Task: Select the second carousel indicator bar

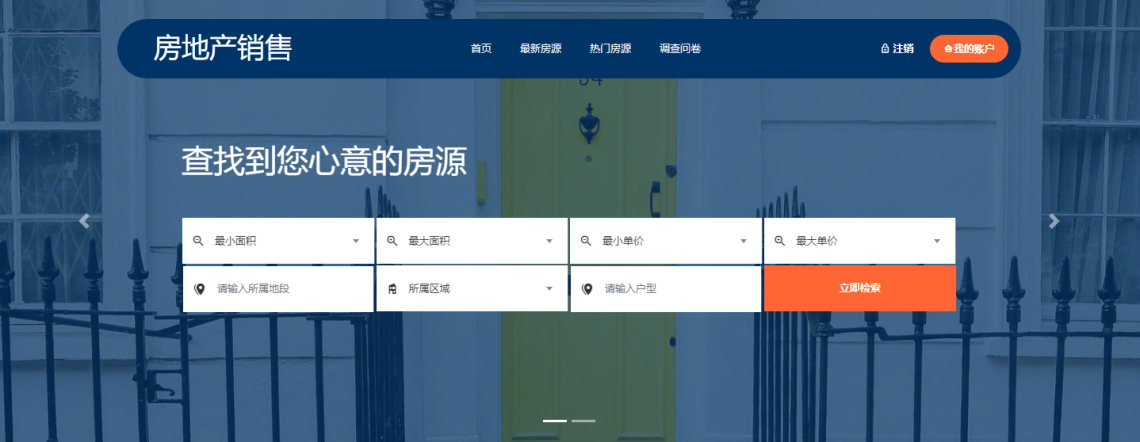Action: click(583, 421)
